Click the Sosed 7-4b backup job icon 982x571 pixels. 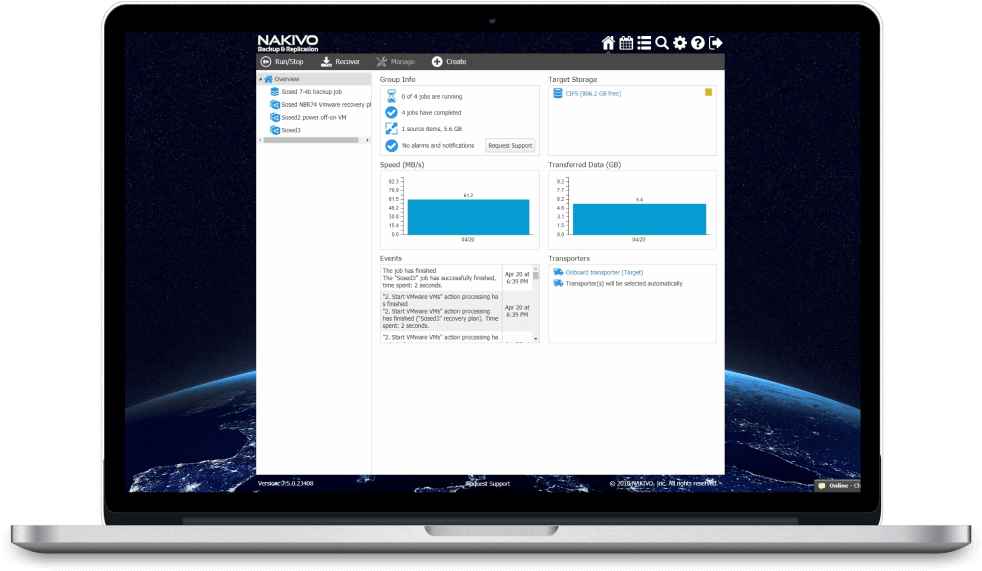click(274, 91)
